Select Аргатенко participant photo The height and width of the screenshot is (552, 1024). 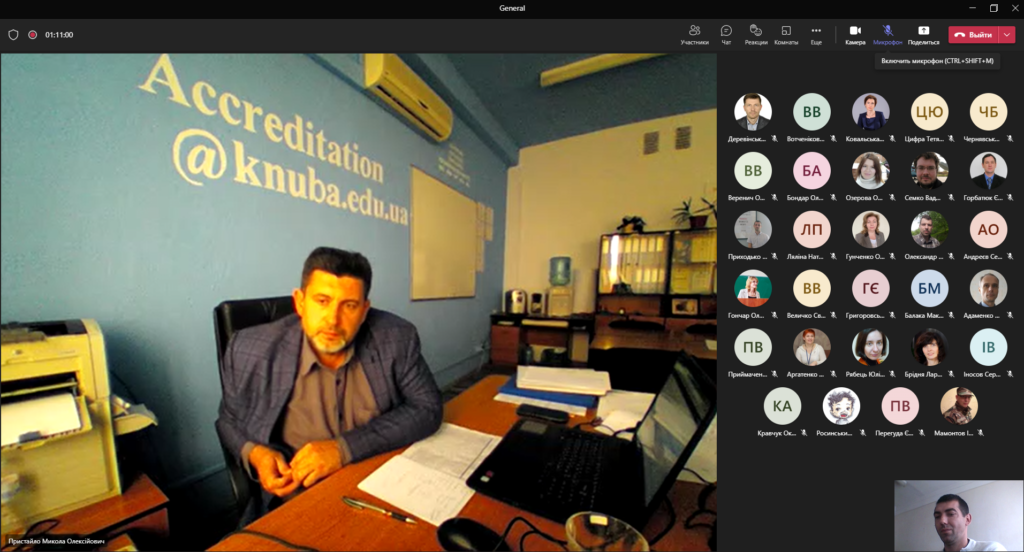(x=812, y=347)
